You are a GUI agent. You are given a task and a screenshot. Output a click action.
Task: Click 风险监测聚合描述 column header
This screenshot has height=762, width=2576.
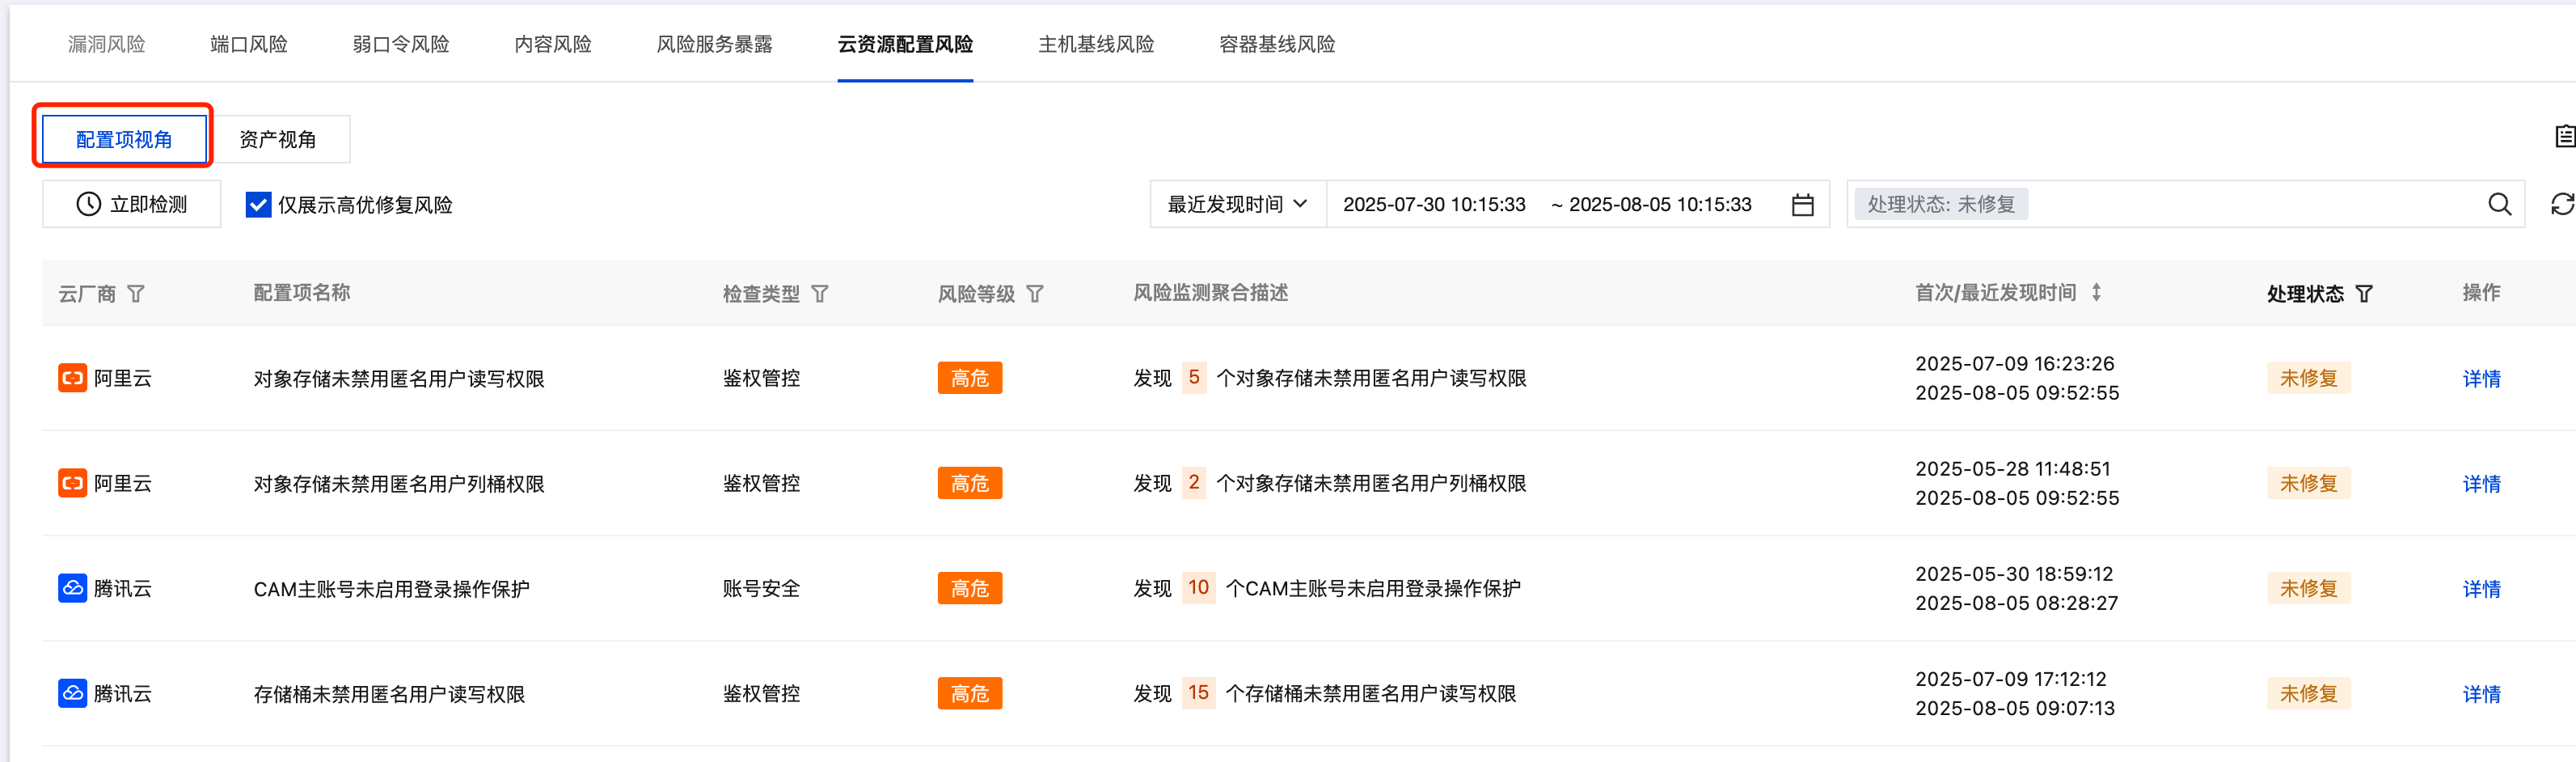[x=1210, y=293]
